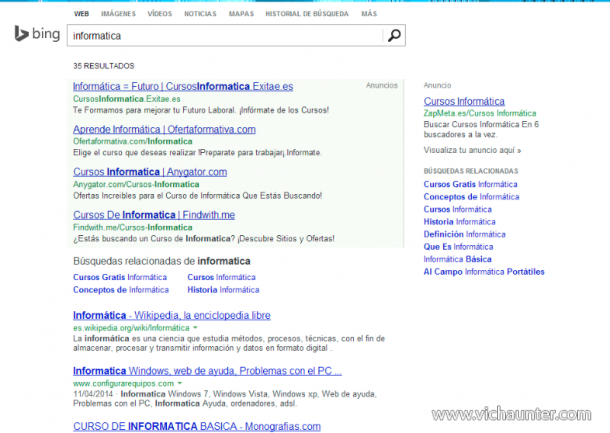This screenshot has height=433, width=610.
Task: Open the Web tab
Action: click(x=81, y=14)
